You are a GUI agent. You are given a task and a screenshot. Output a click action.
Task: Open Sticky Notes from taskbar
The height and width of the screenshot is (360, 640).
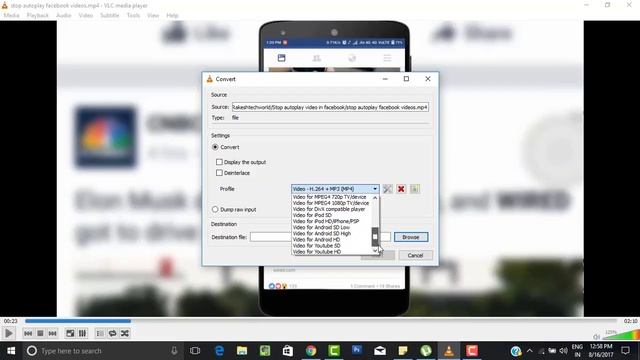pos(403,351)
